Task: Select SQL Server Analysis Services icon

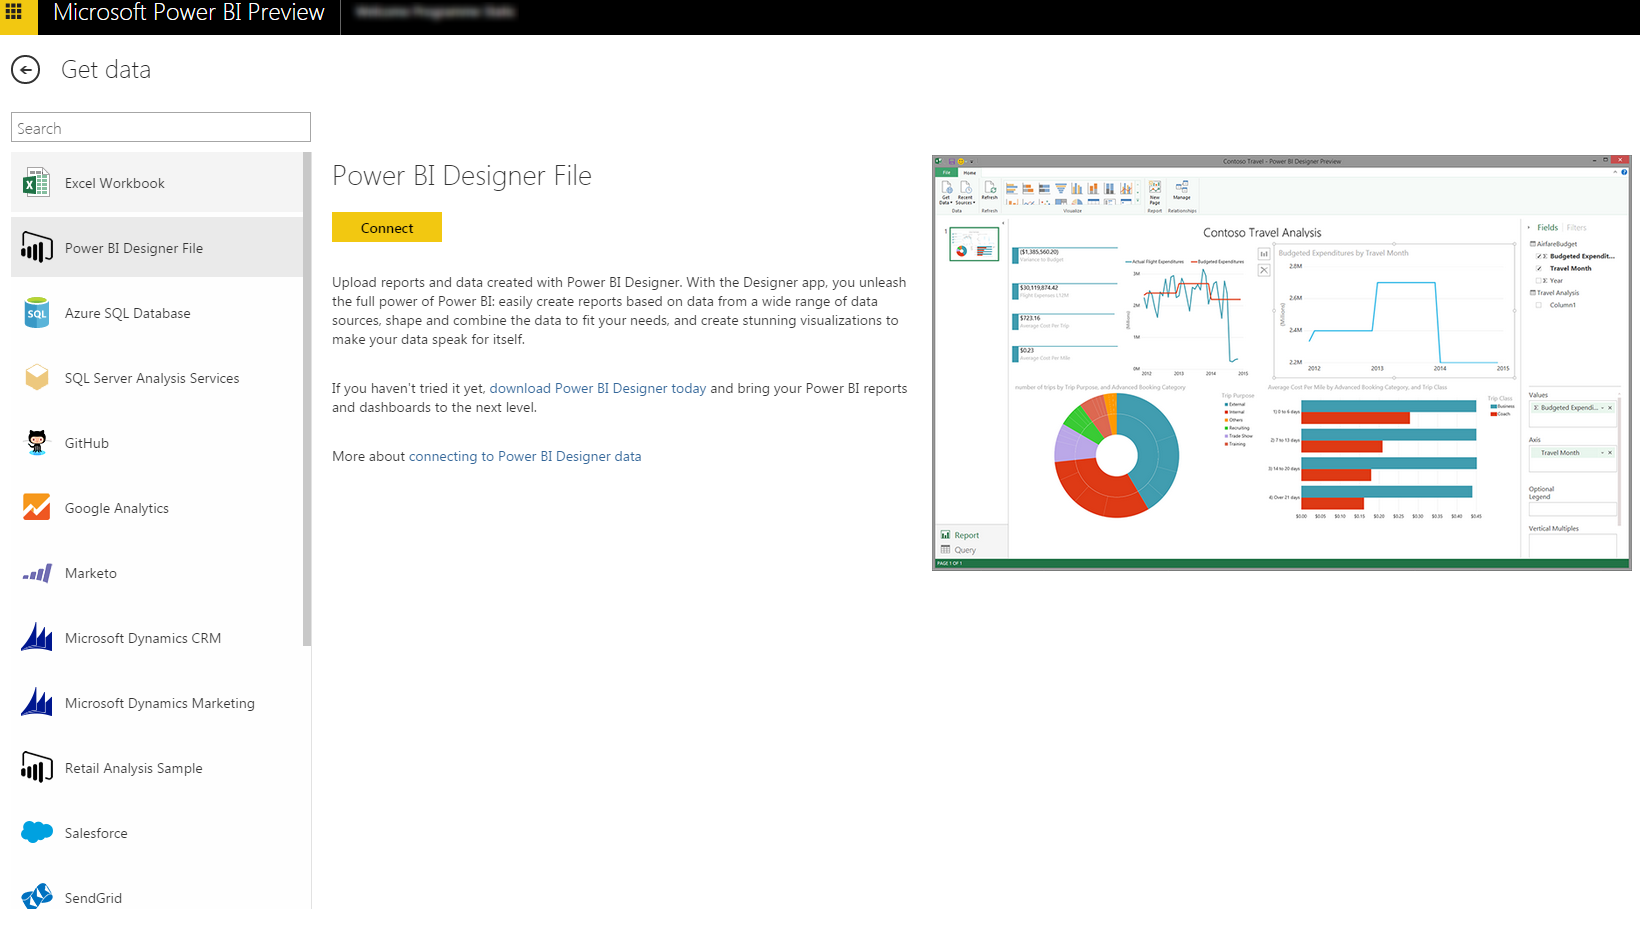Action: click(37, 378)
